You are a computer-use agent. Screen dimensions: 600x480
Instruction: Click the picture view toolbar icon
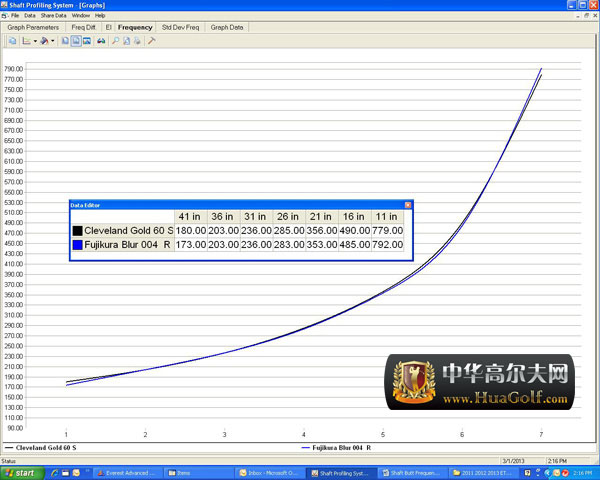coord(87,41)
